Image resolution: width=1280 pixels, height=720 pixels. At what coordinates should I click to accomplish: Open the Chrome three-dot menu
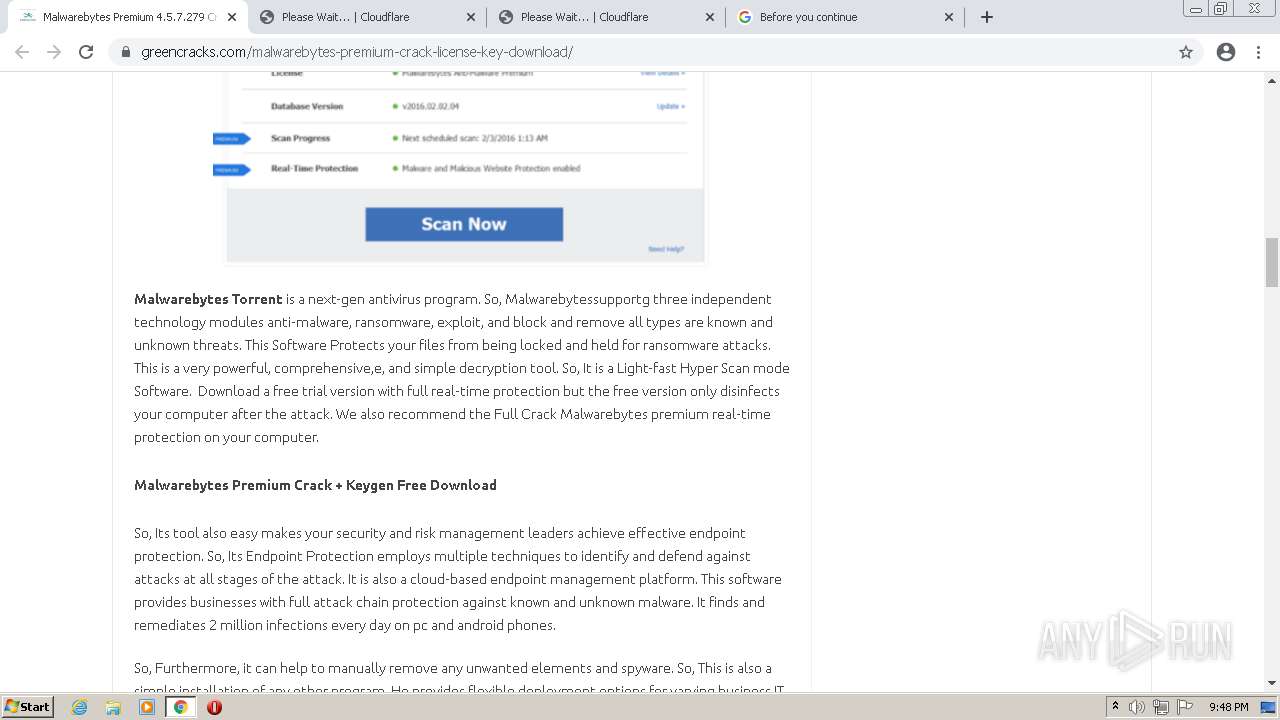1258,52
